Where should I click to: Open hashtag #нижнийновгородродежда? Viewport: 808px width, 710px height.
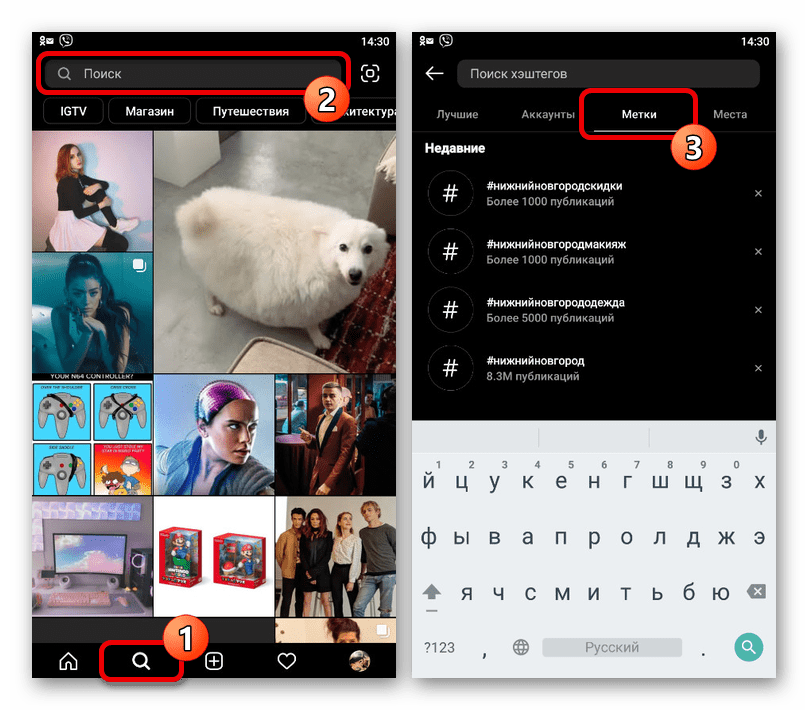(x=594, y=310)
